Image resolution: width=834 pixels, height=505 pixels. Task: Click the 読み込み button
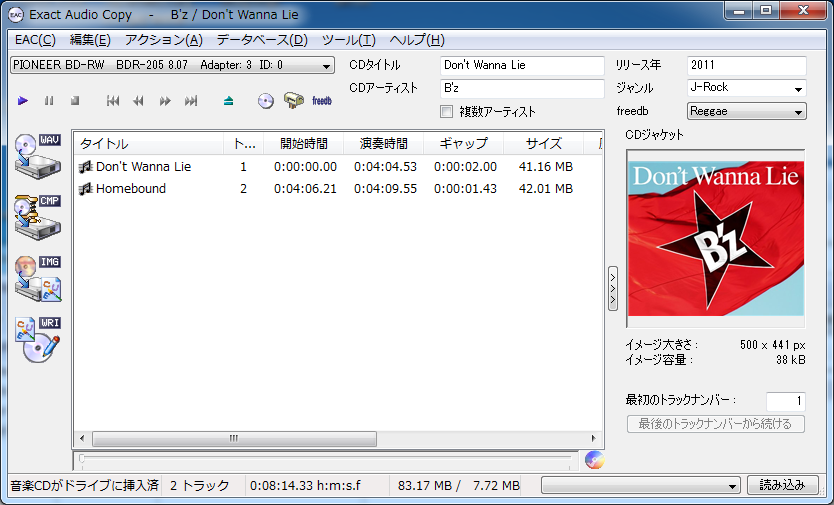(x=782, y=485)
